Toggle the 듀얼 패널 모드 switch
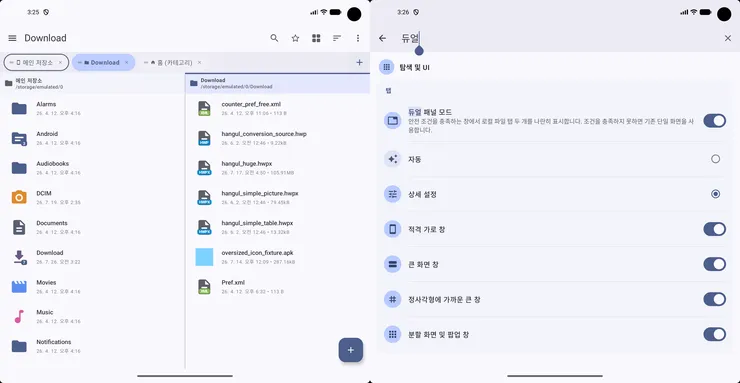The image size is (740, 383). tap(715, 121)
